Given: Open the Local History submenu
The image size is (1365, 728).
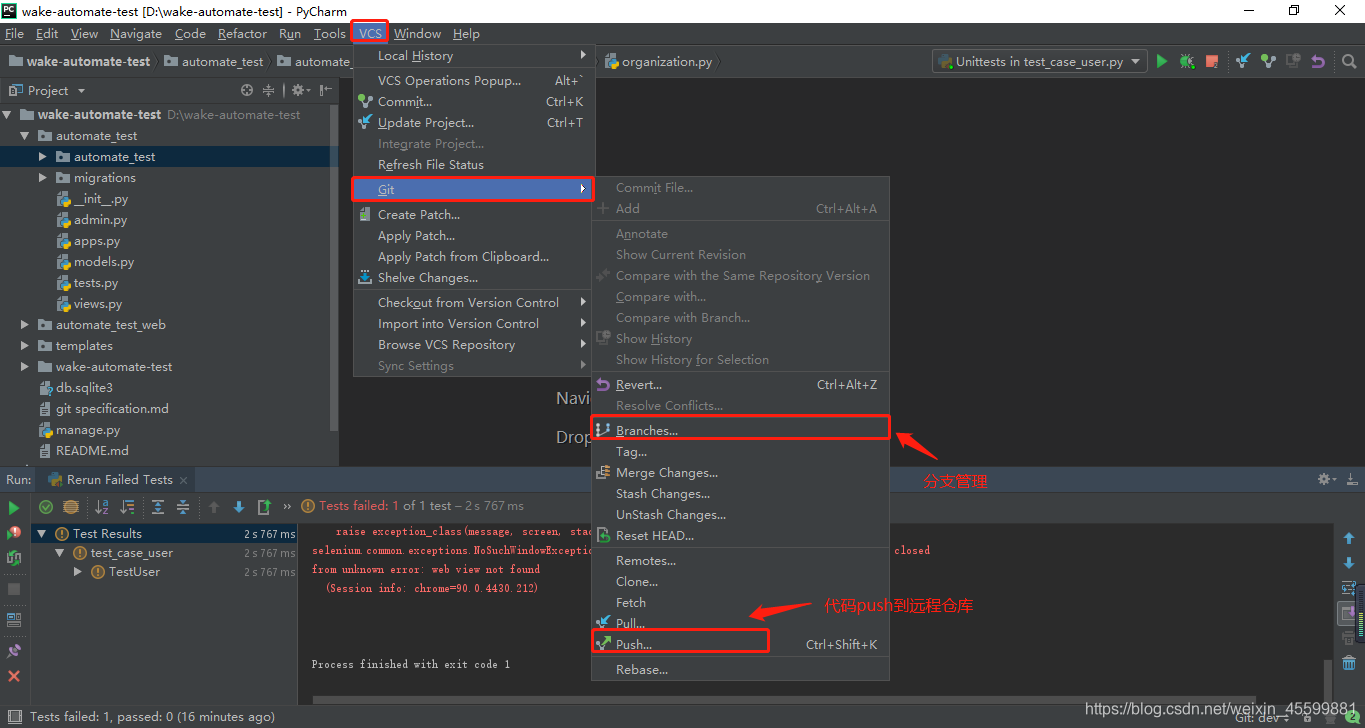Looking at the screenshot, I should [x=474, y=55].
